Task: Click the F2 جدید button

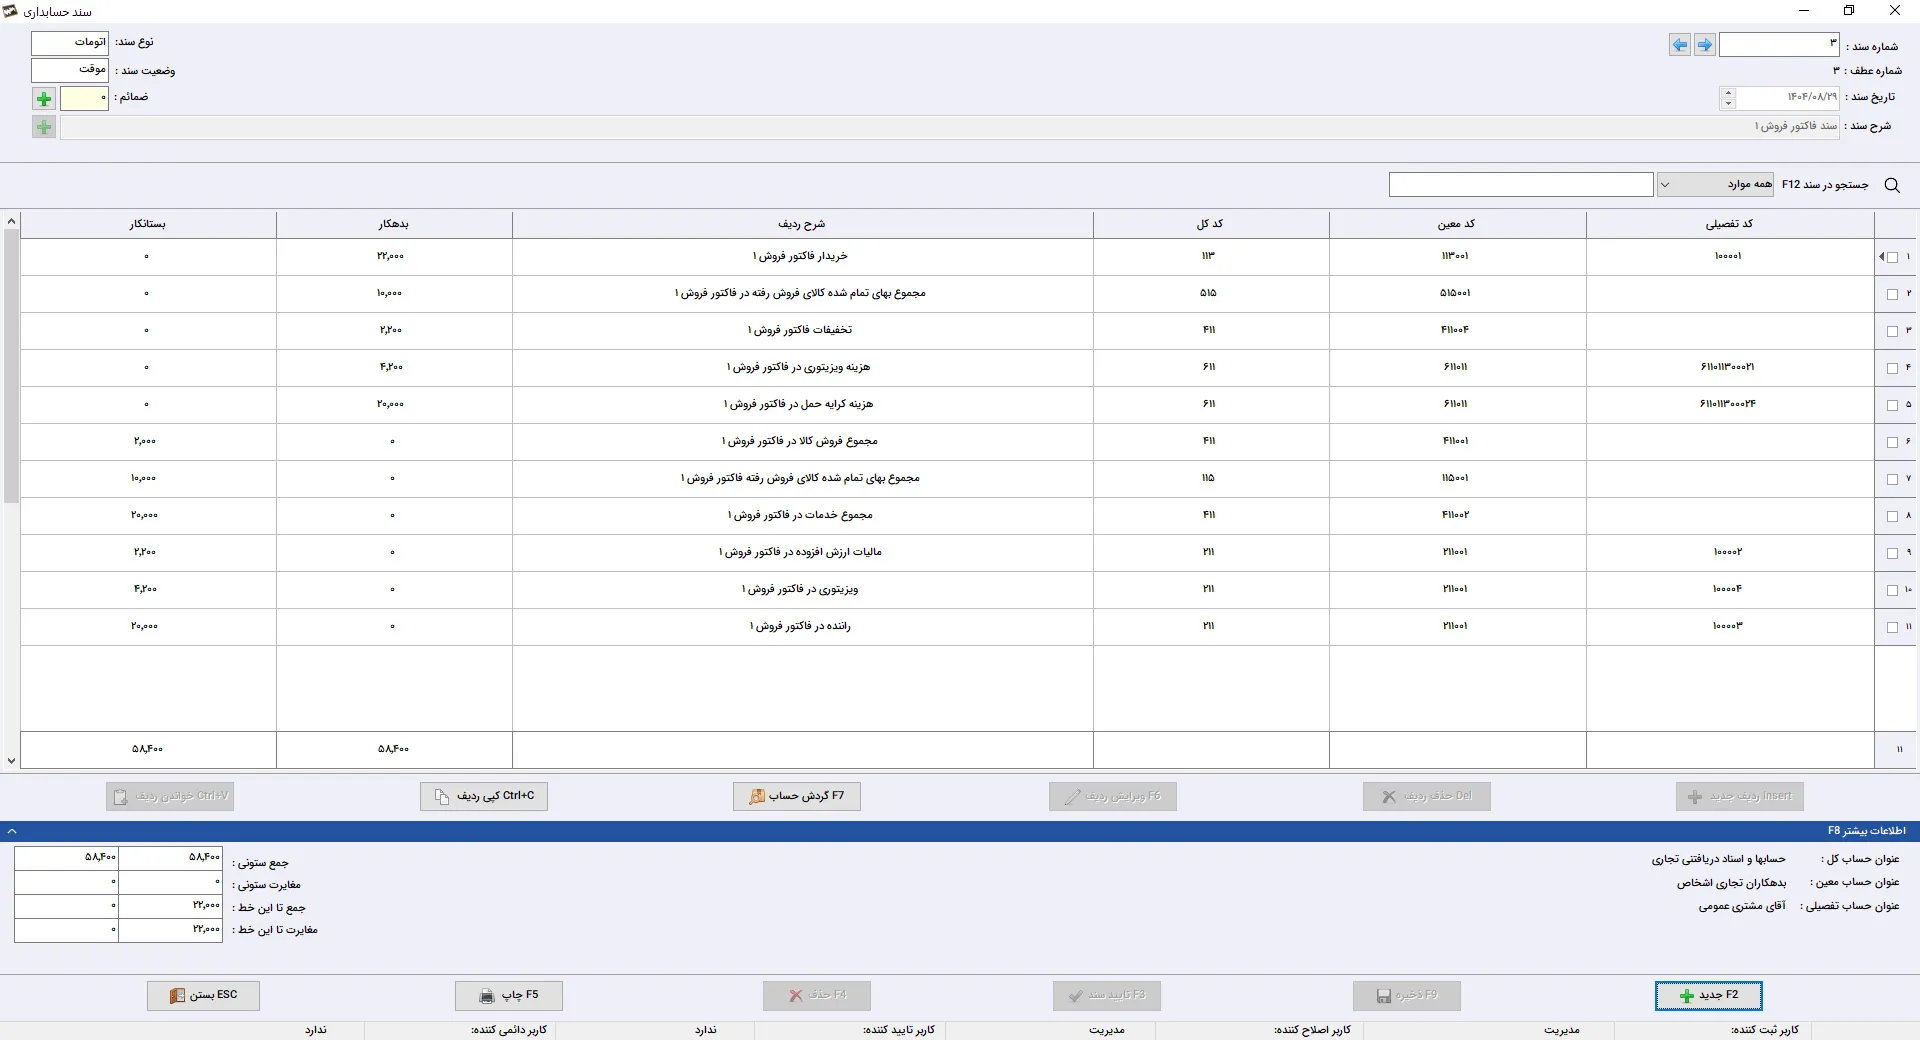Action: 1709,995
